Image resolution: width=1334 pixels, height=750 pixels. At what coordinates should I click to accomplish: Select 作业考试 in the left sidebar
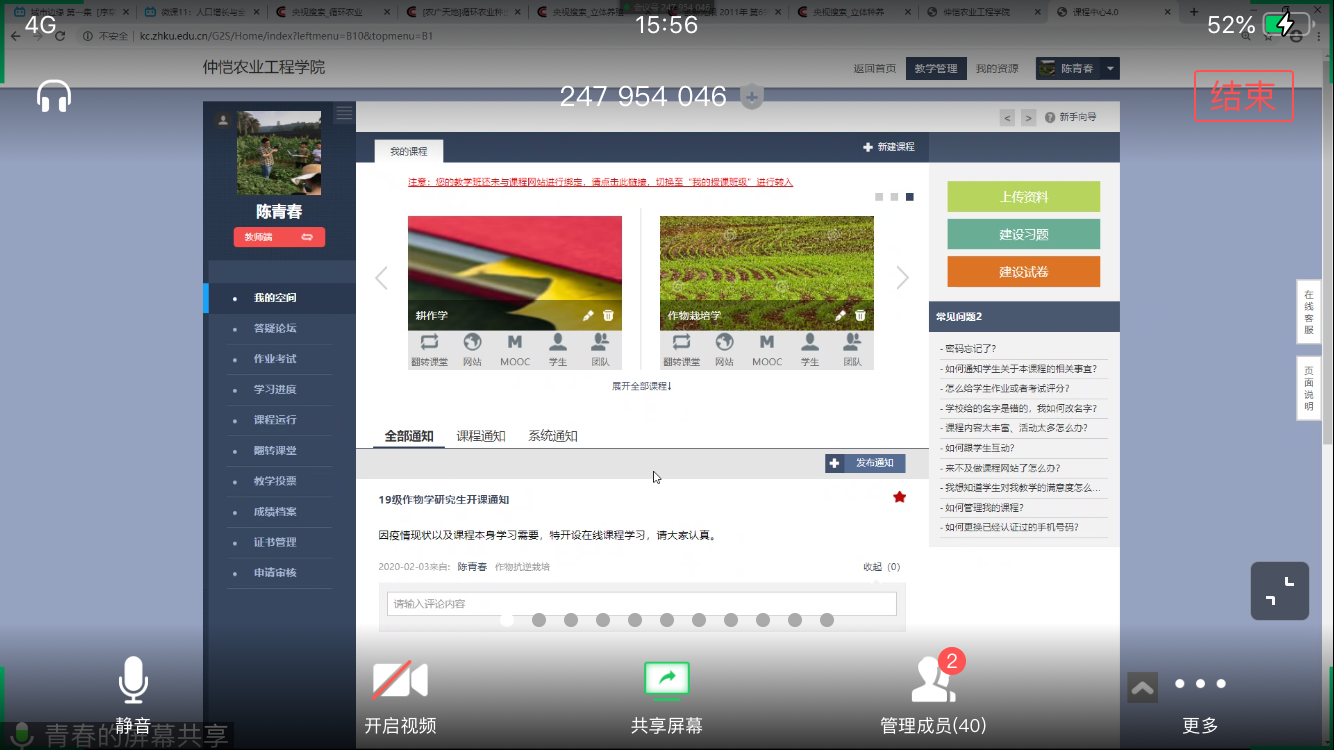[x=275, y=359]
